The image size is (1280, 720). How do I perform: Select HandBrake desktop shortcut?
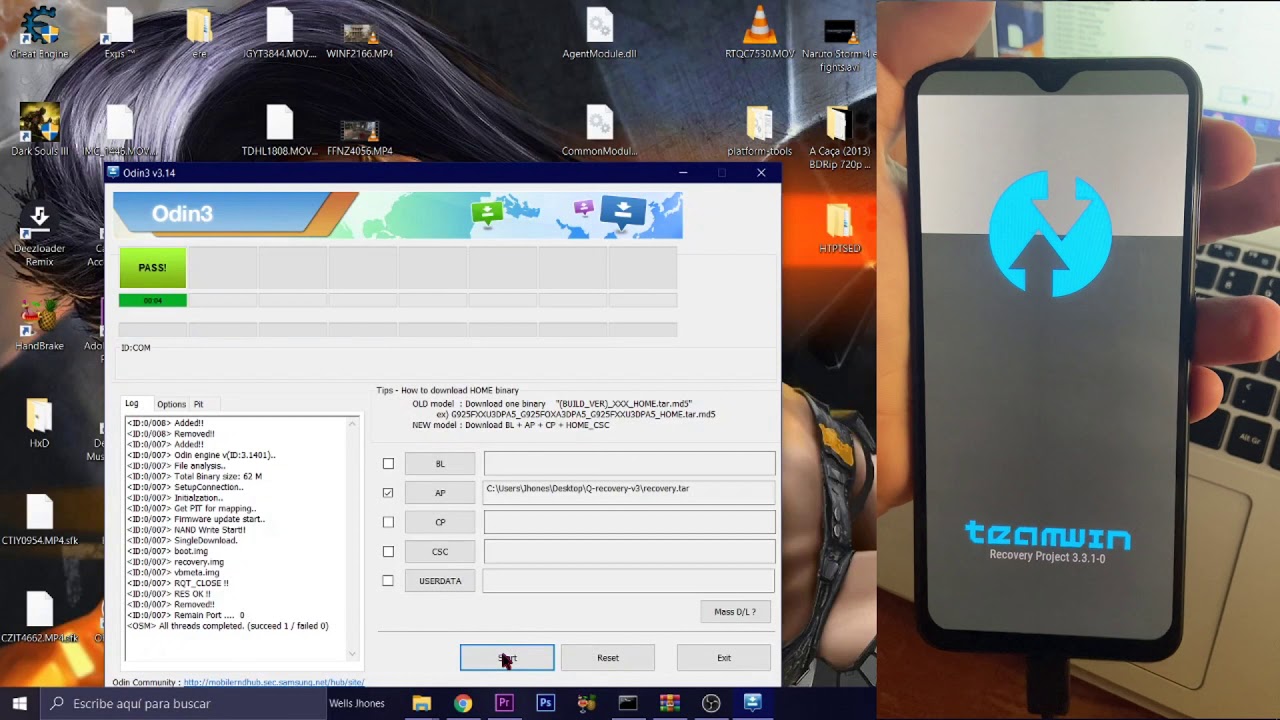tap(39, 325)
